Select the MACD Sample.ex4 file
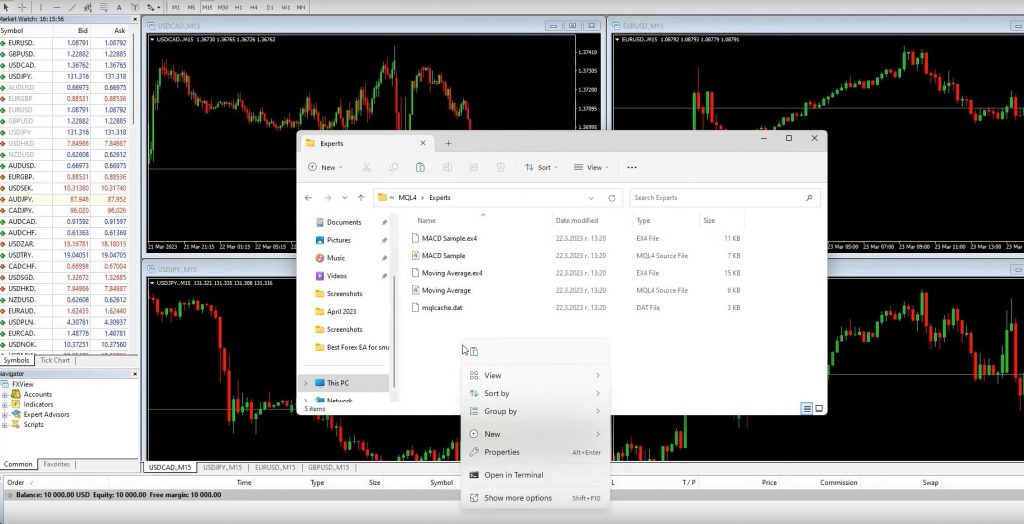Image resolution: width=1024 pixels, height=524 pixels. pos(449,238)
